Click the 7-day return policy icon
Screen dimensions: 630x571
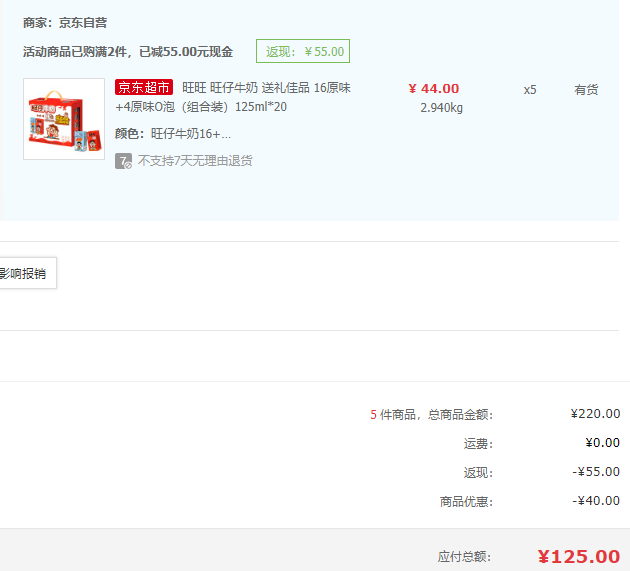click(x=123, y=161)
